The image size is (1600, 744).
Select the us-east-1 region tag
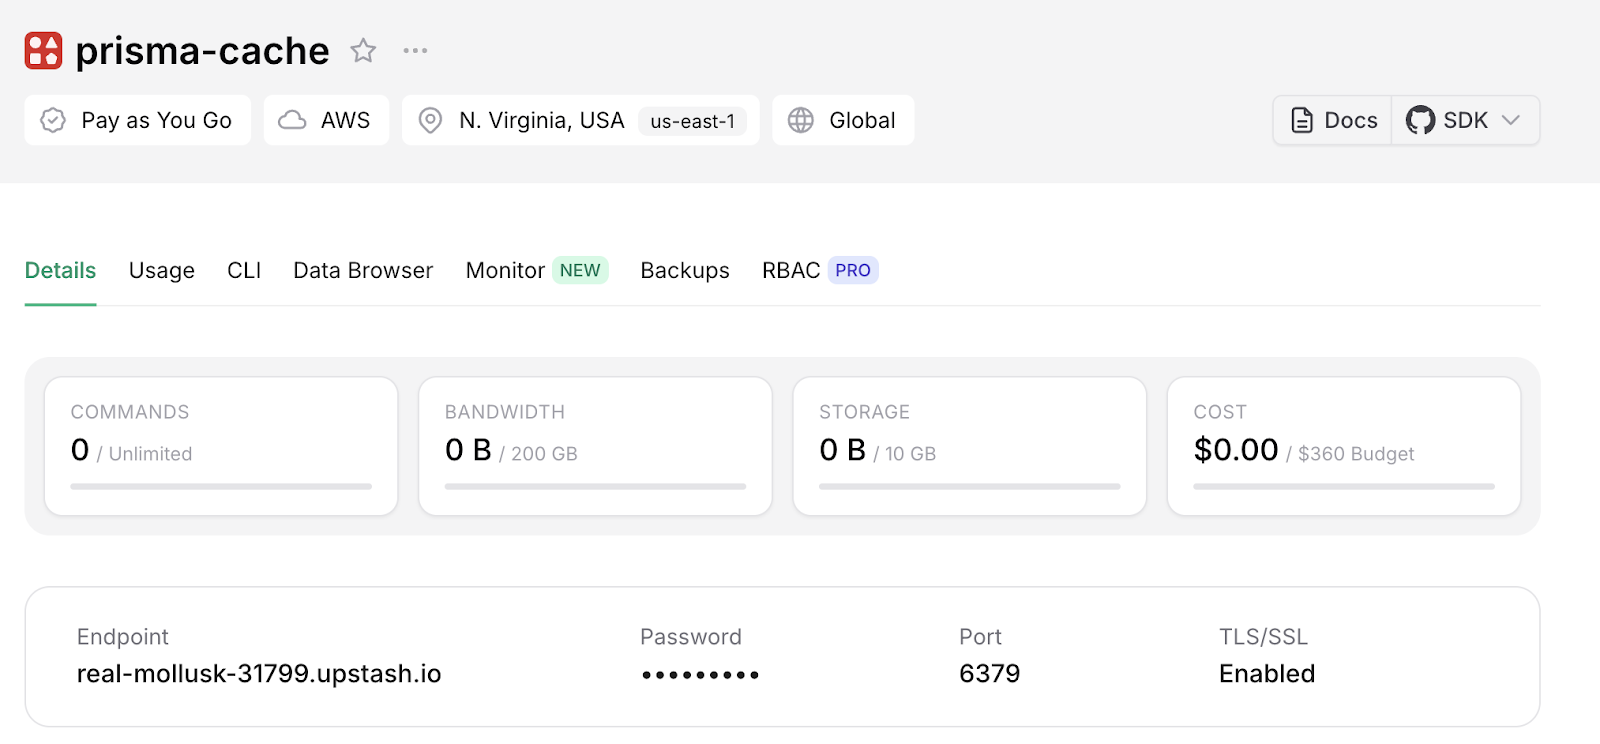693,121
